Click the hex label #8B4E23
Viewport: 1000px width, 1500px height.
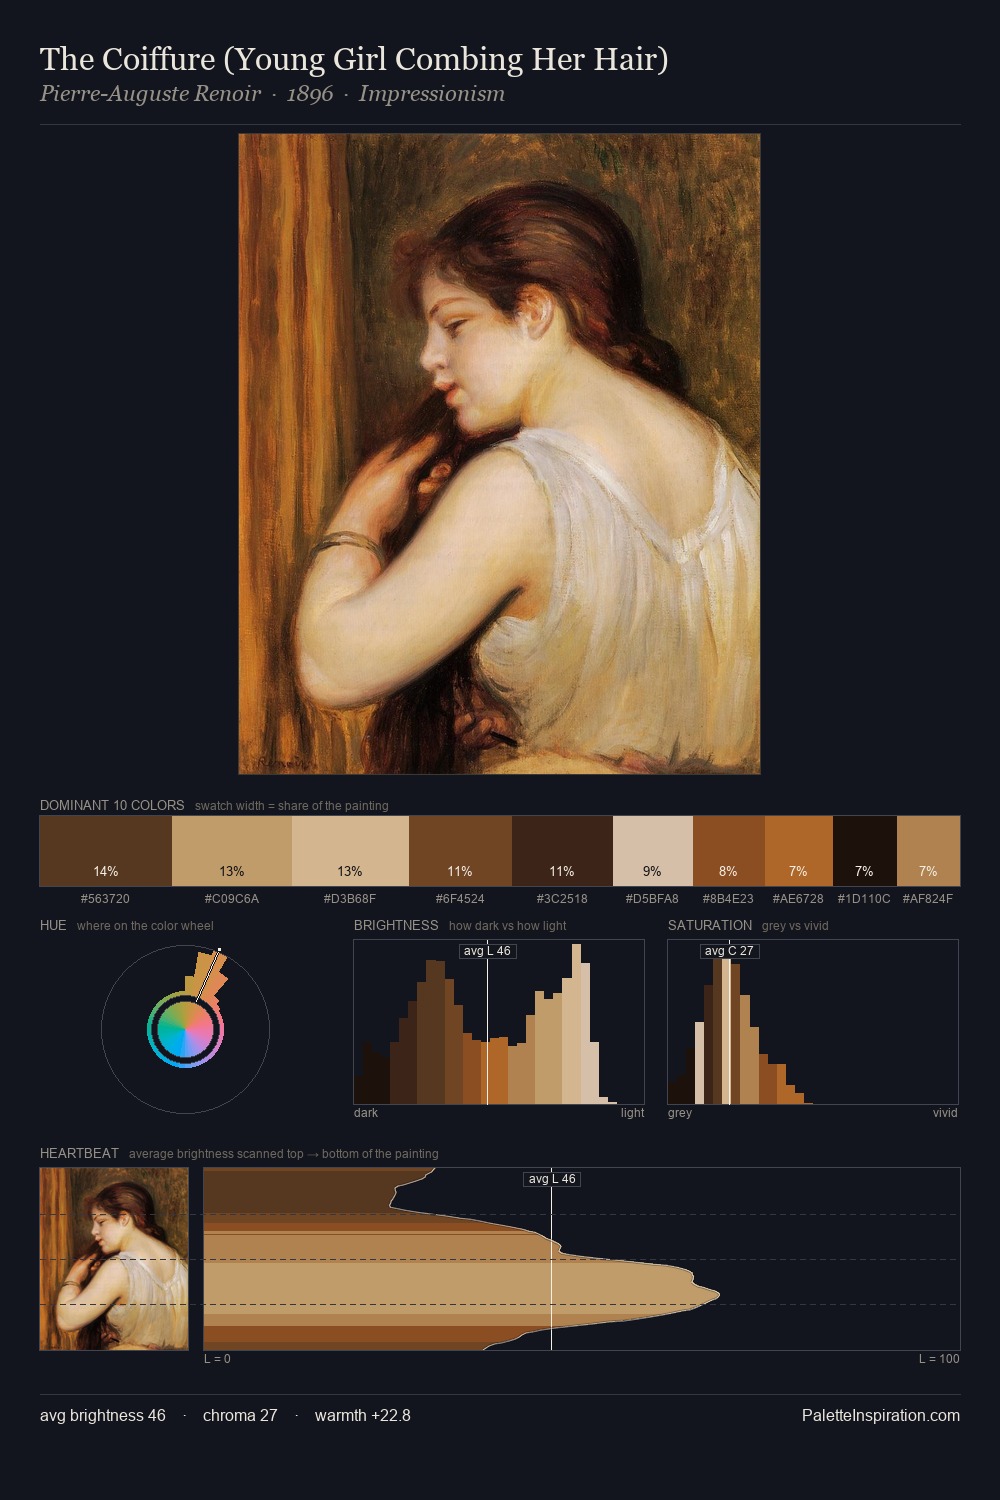[x=728, y=899]
